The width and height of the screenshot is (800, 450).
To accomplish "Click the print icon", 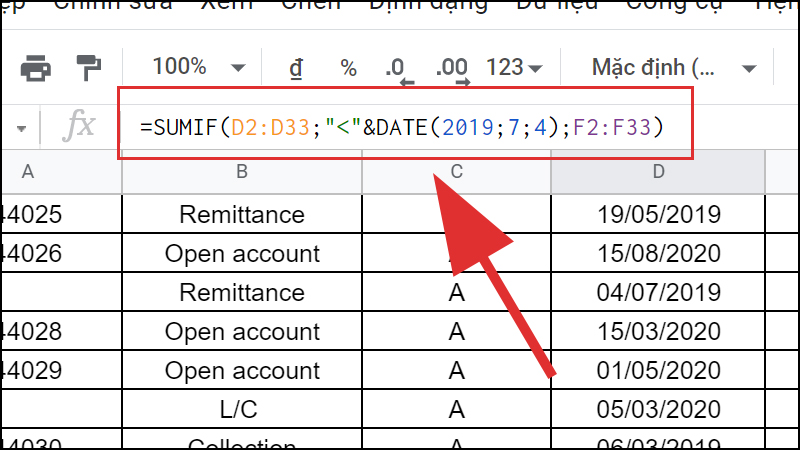I will (36, 68).
